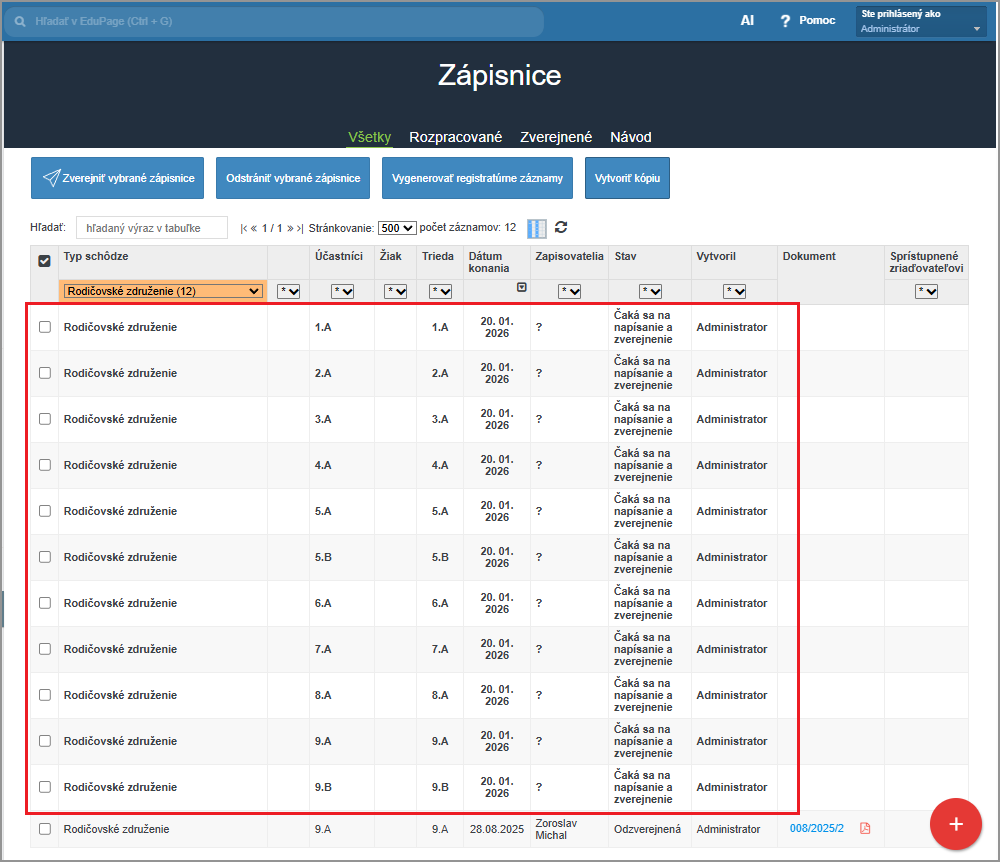Open document link 008/2025/2
Screen dimensions: 1000x862
[x=816, y=829]
